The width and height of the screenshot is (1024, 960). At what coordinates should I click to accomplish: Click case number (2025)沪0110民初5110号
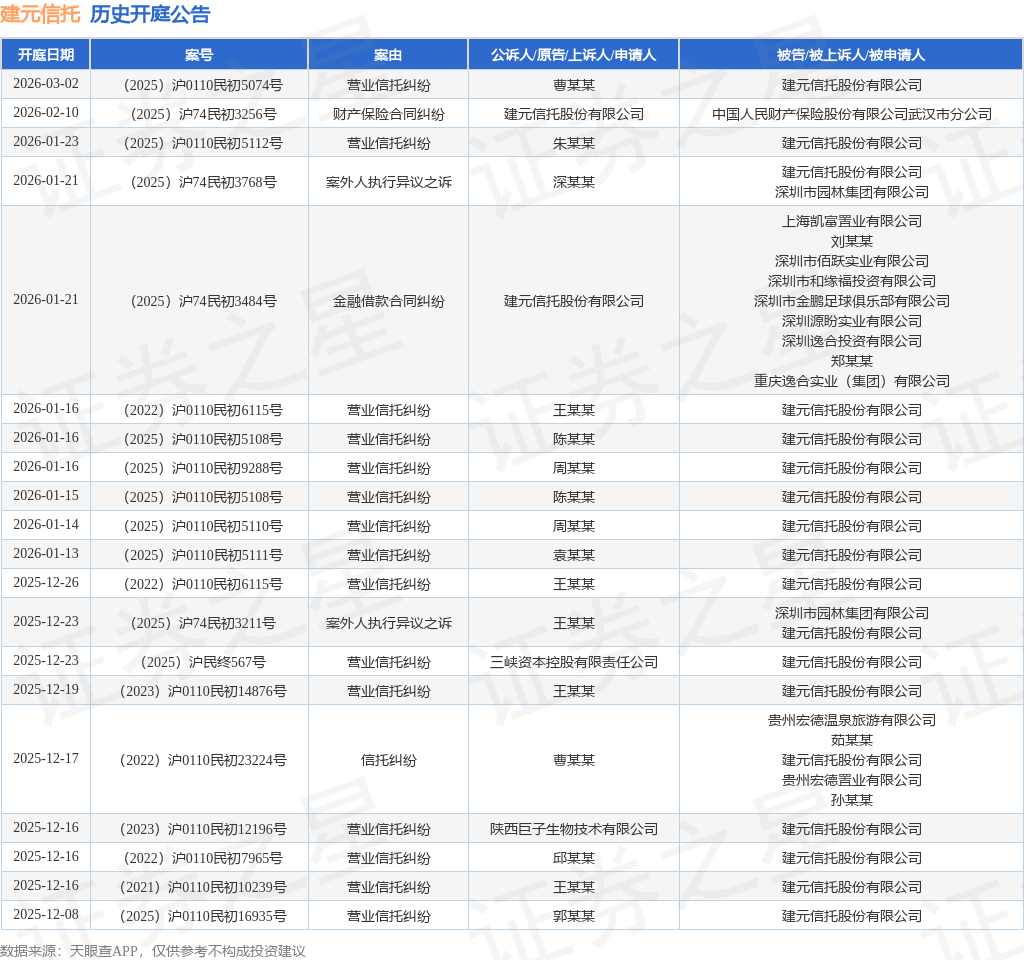[x=202, y=526]
